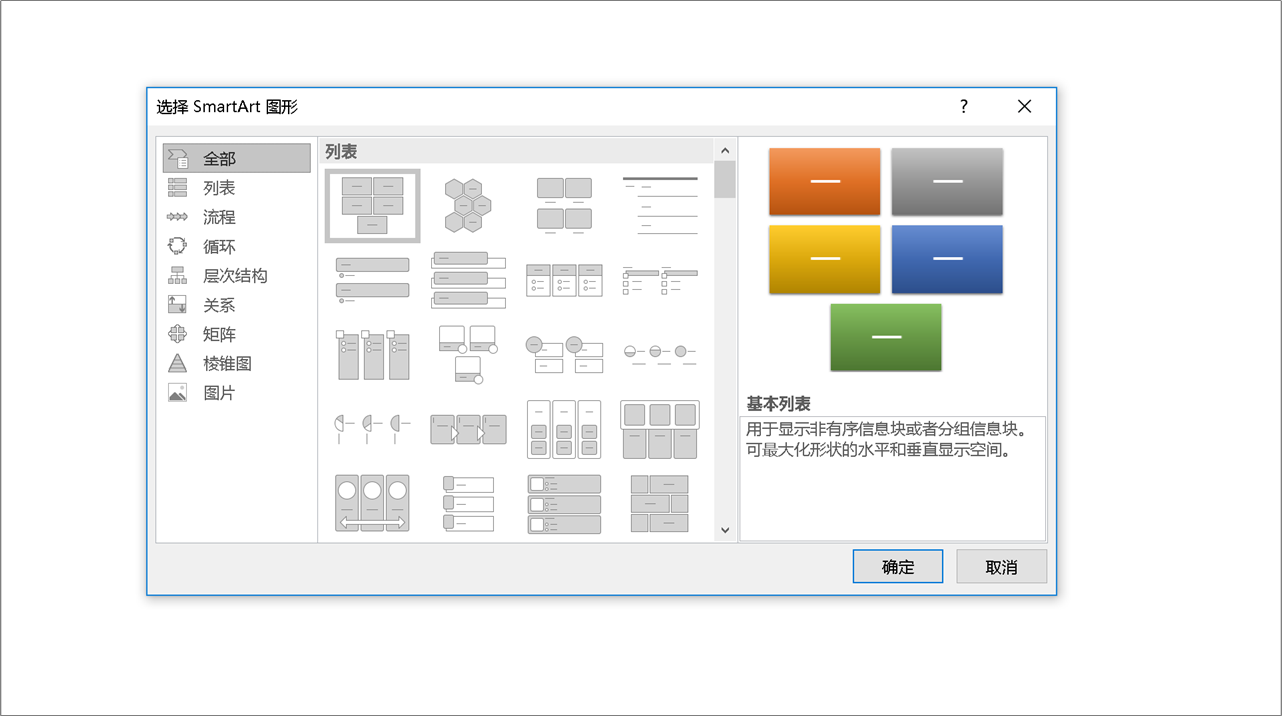1282x716 pixels.
Task: Close the SmartArt dialog
Action: (x=1024, y=106)
